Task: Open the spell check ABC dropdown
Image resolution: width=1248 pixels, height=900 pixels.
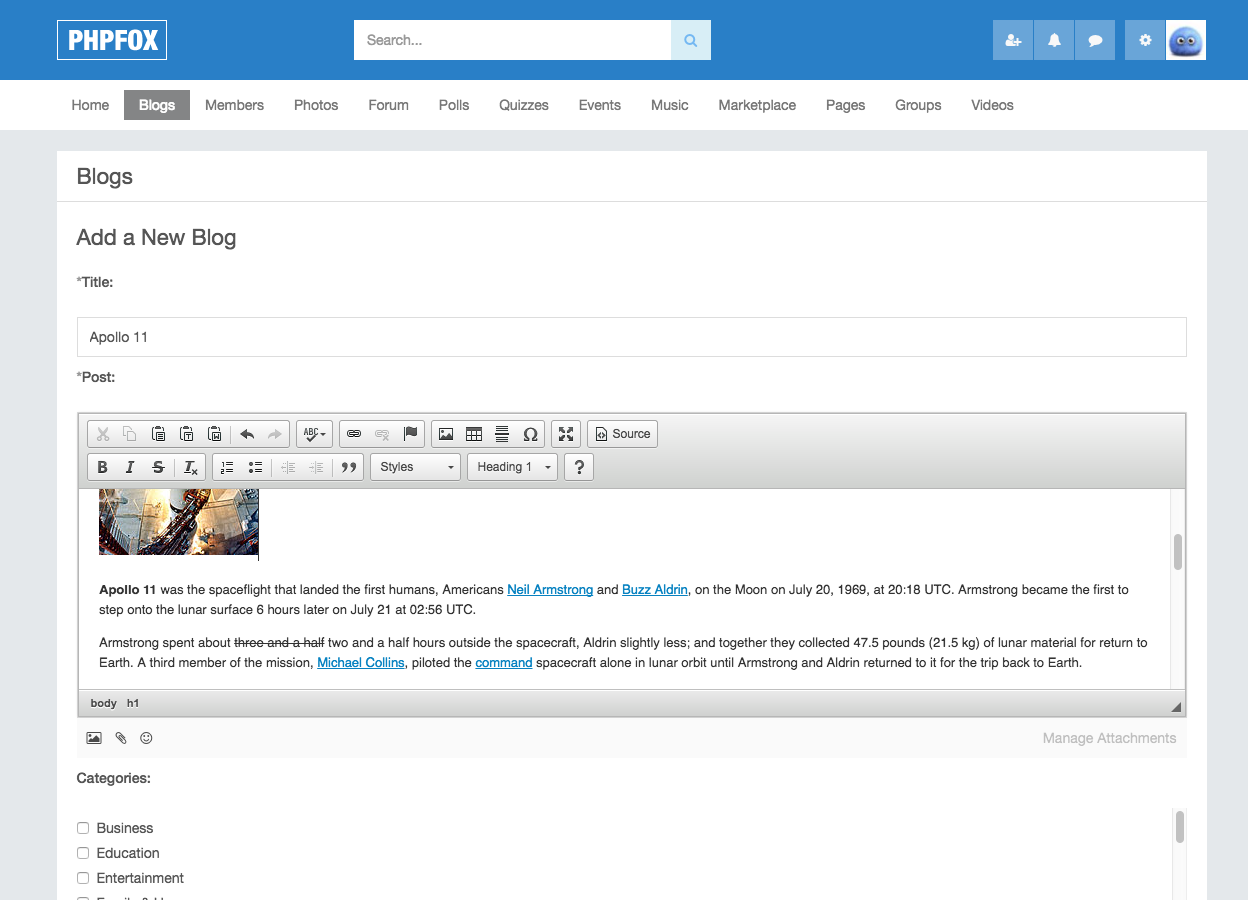Action: point(314,434)
